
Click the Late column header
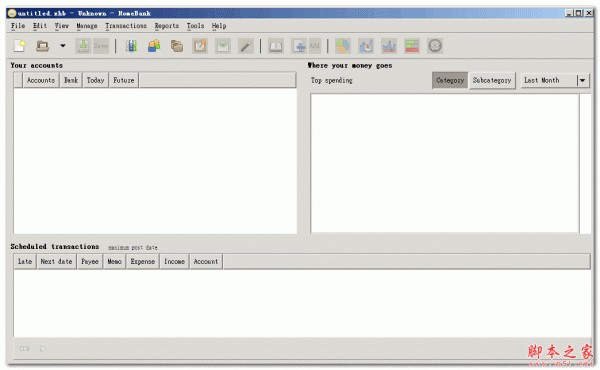tap(25, 262)
